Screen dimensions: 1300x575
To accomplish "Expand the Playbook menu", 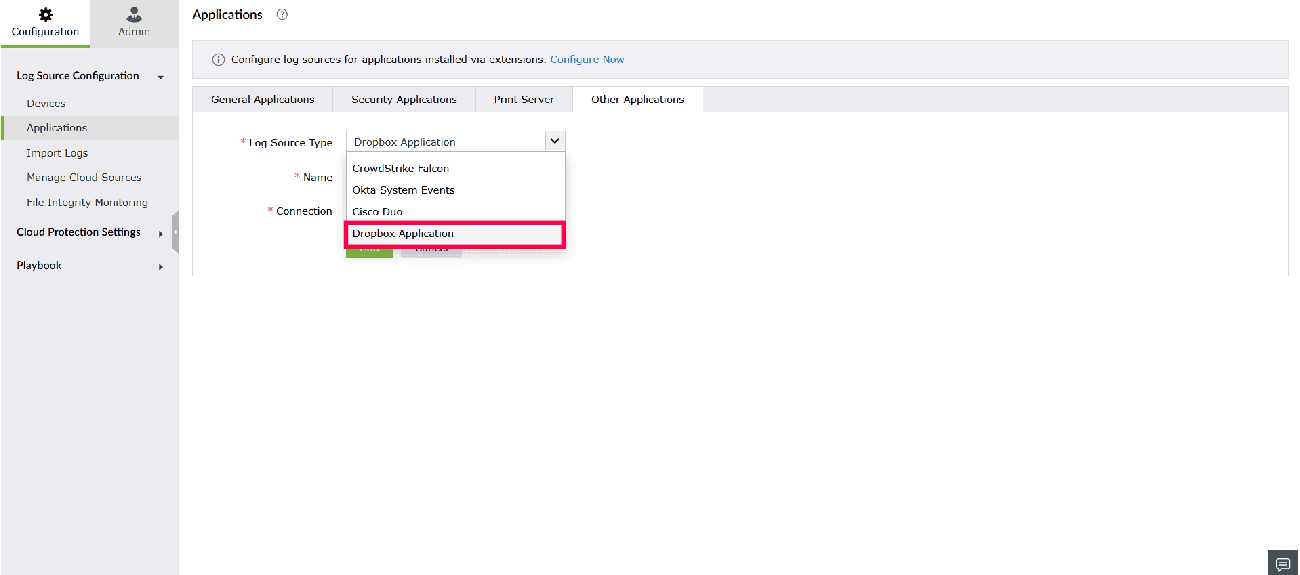I will (x=161, y=266).
